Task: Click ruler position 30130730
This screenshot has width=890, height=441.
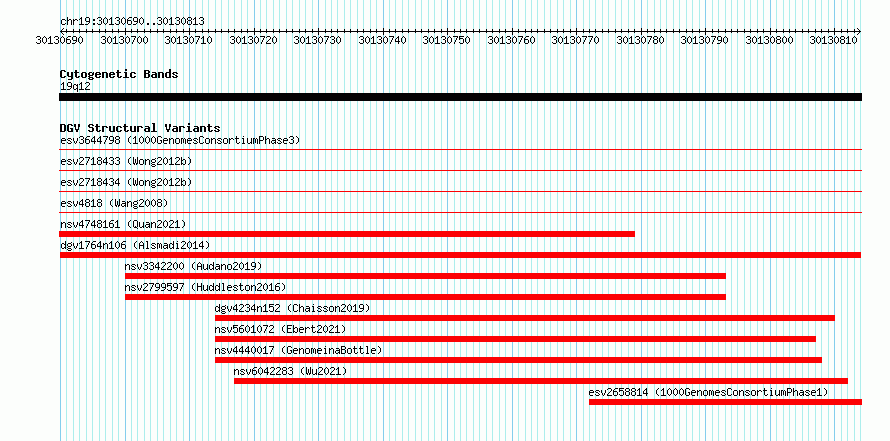Action: click(x=317, y=40)
